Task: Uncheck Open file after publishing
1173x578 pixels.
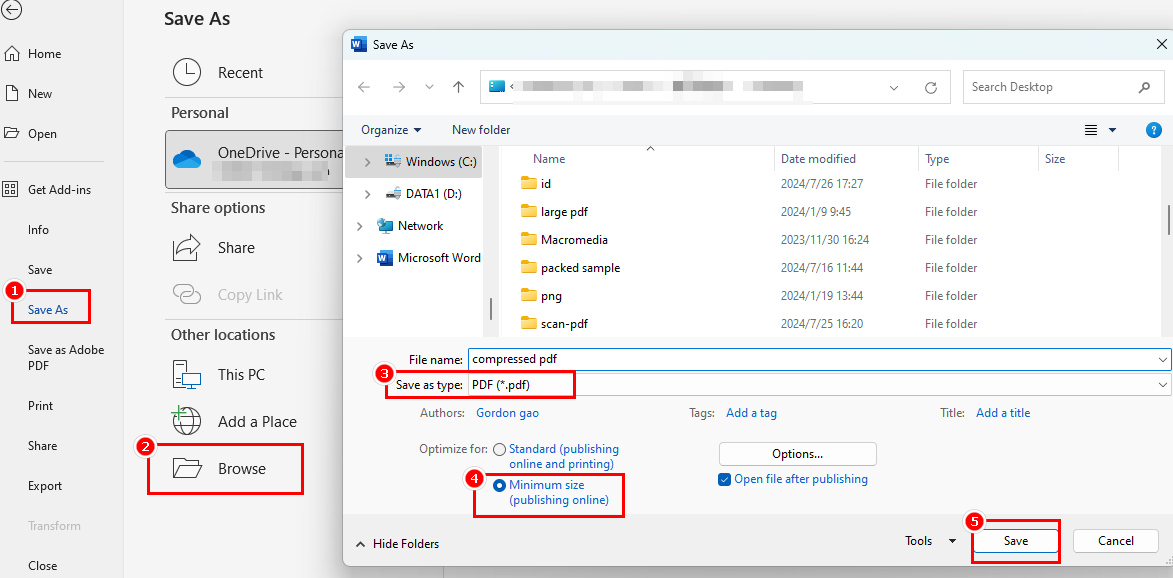Action: point(725,479)
